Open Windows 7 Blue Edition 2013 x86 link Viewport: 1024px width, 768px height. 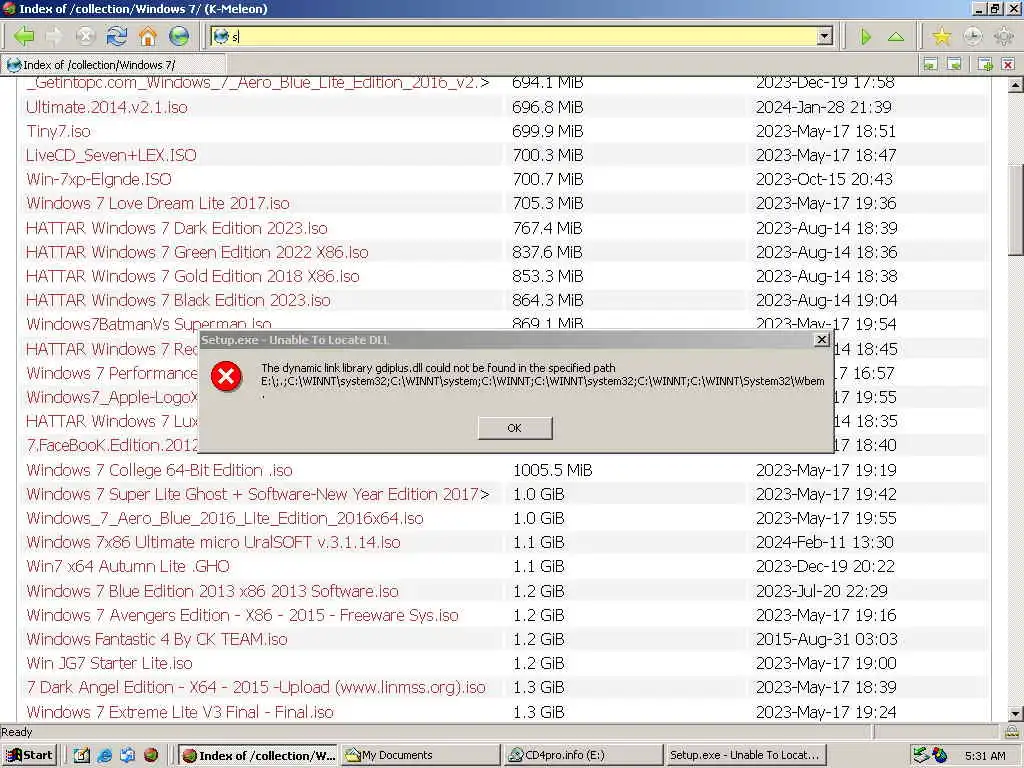pyautogui.click(x=212, y=591)
